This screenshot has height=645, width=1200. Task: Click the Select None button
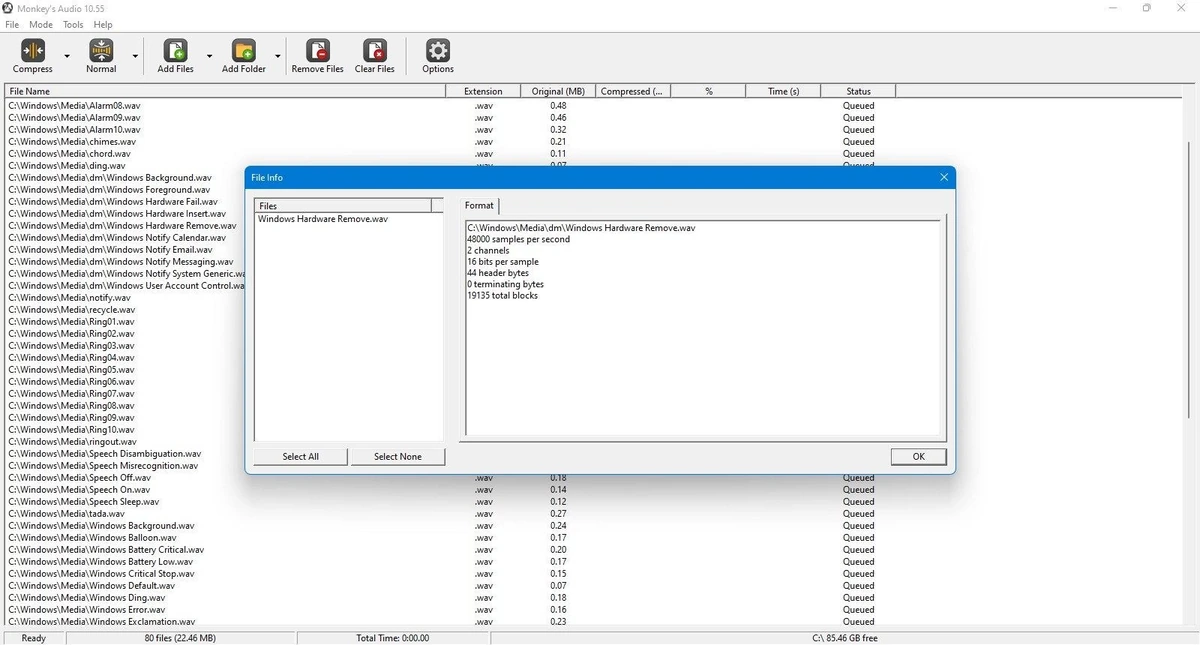pos(398,456)
